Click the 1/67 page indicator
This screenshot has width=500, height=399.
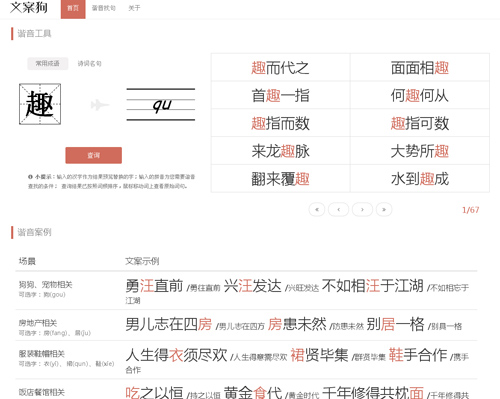tap(470, 210)
